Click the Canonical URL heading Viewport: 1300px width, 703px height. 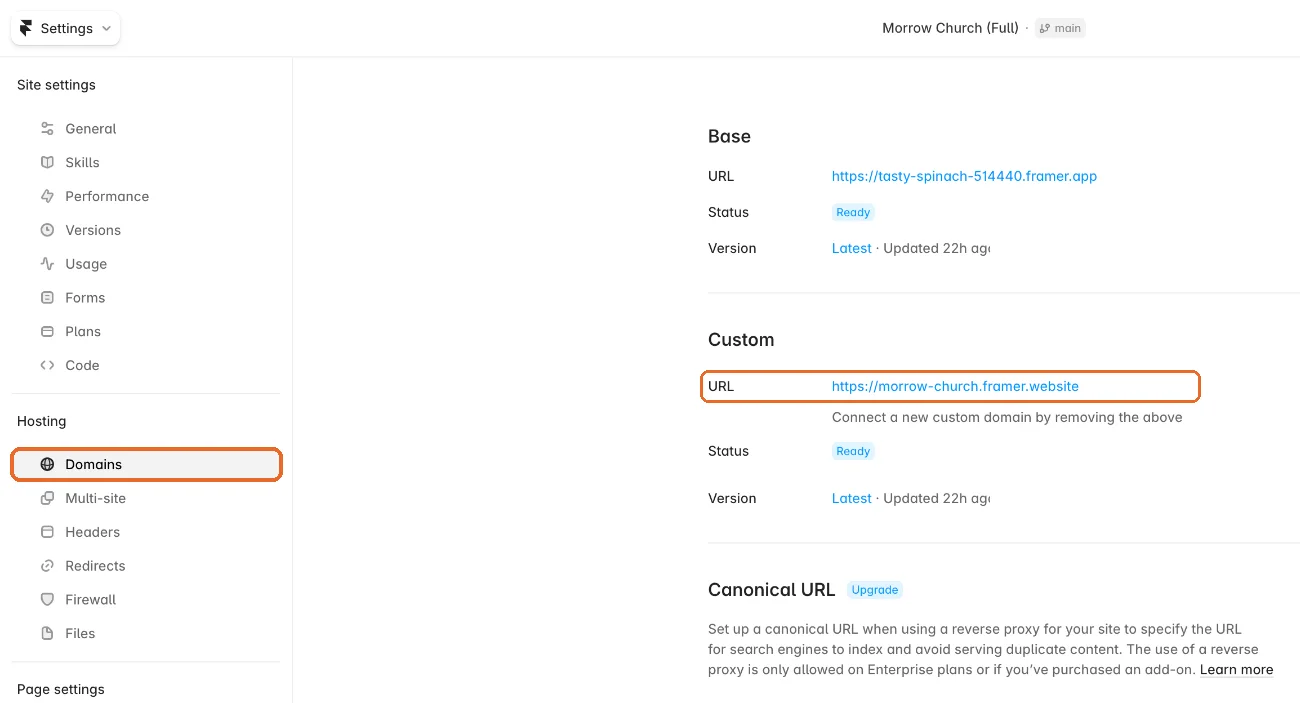(771, 590)
